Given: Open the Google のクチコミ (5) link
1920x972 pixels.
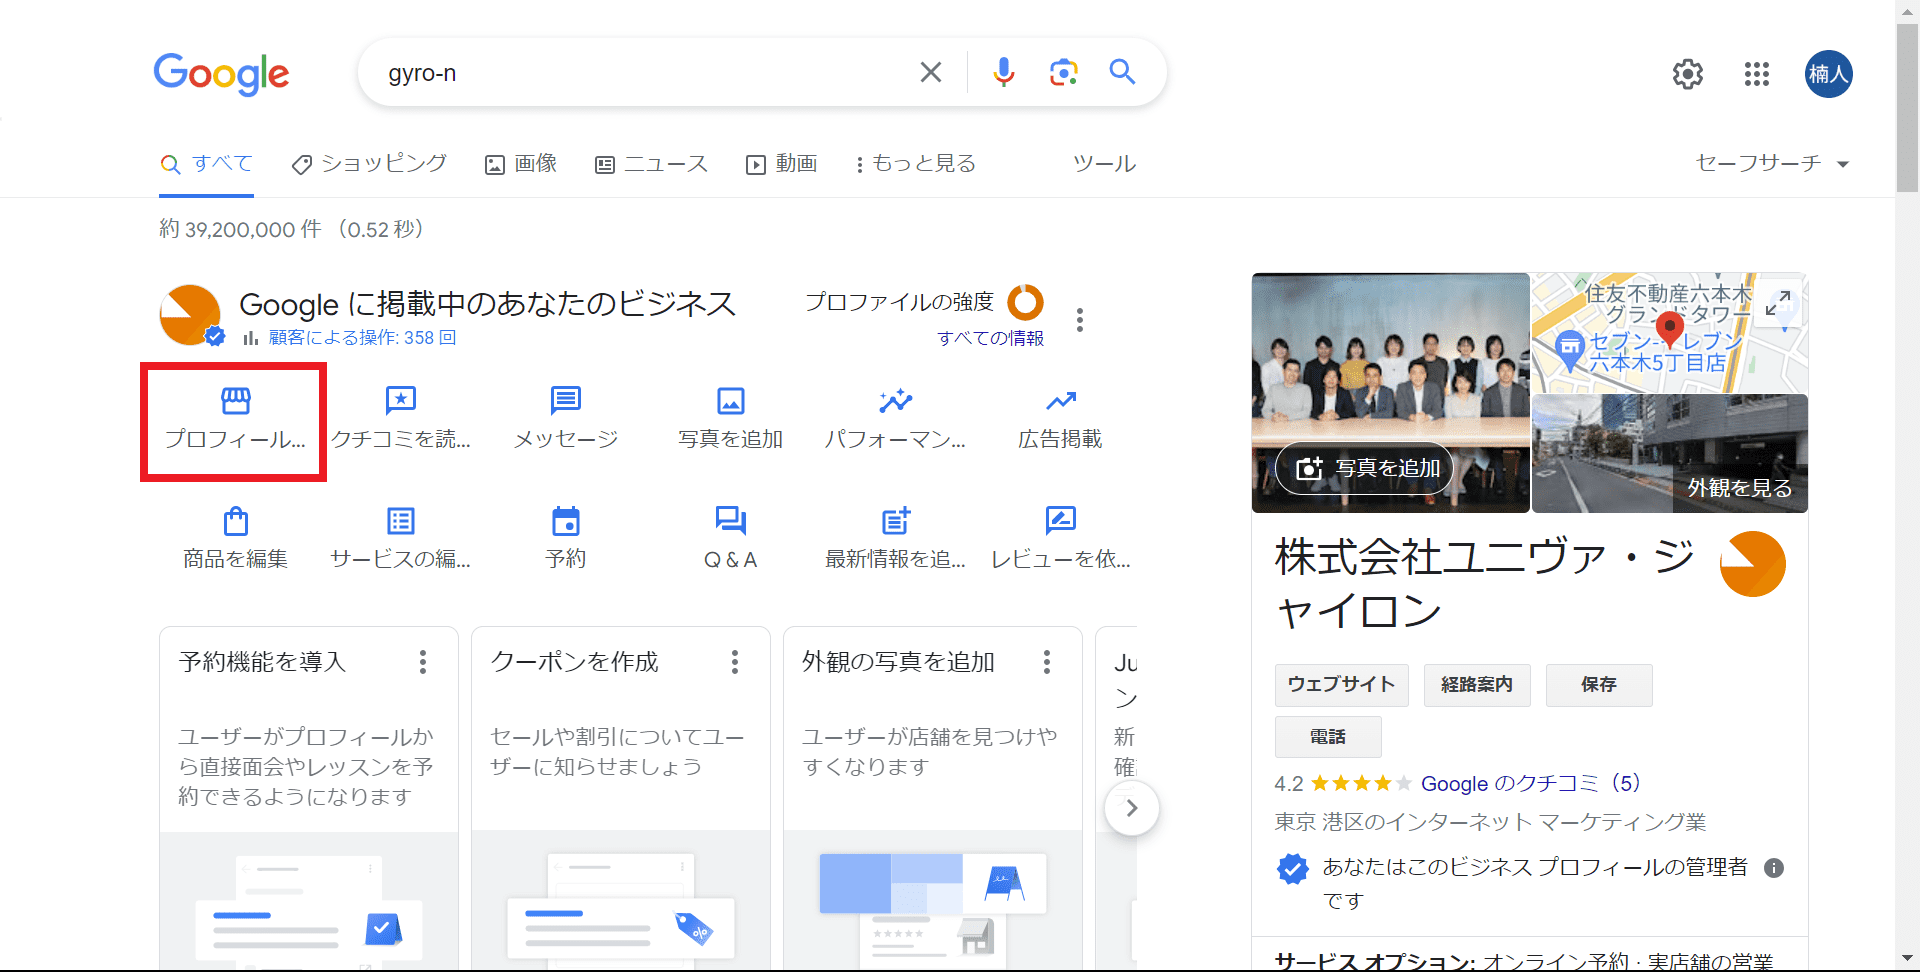Looking at the screenshot, I should pos(1531,783).
